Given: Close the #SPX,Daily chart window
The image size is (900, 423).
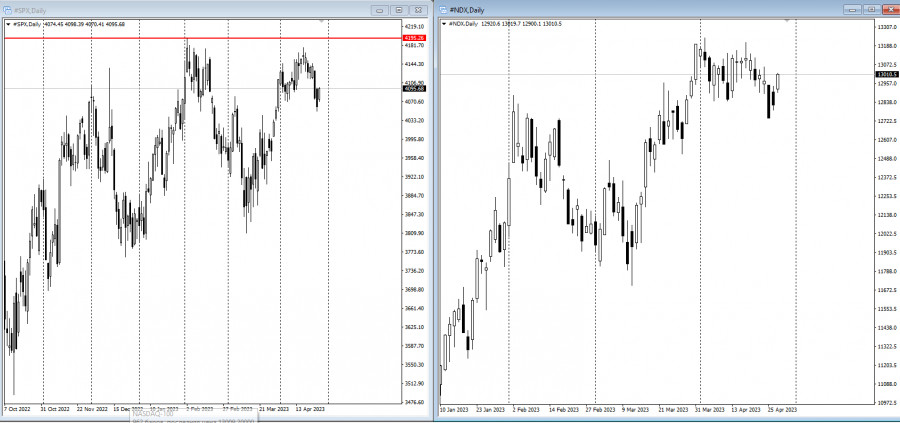Looking at the screenshot, I should [419, 10].
